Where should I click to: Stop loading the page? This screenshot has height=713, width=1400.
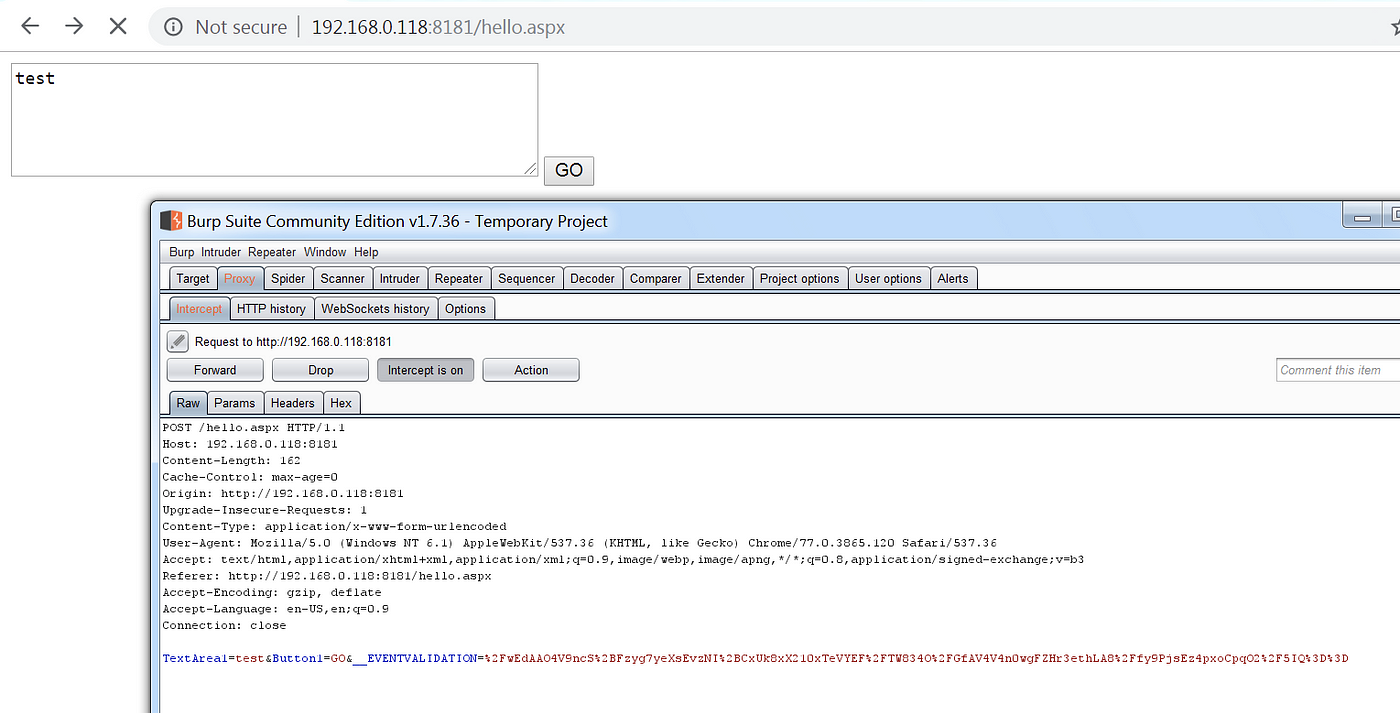pos(118,27)
